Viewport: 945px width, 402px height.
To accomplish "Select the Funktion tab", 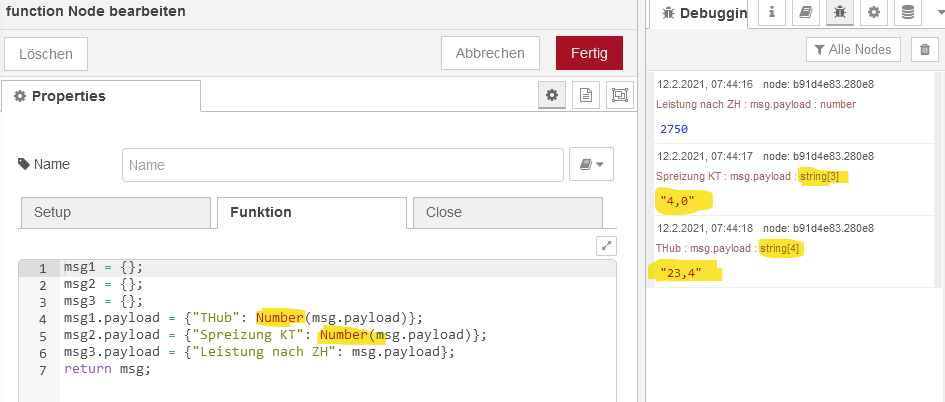I will pos(312,212).
